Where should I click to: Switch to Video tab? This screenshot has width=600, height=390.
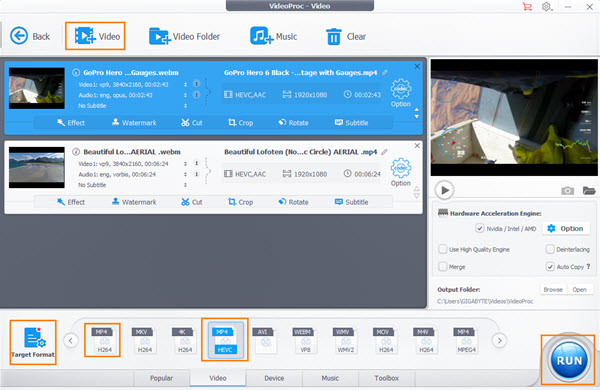pyautogui.click(x=218, y=378)
